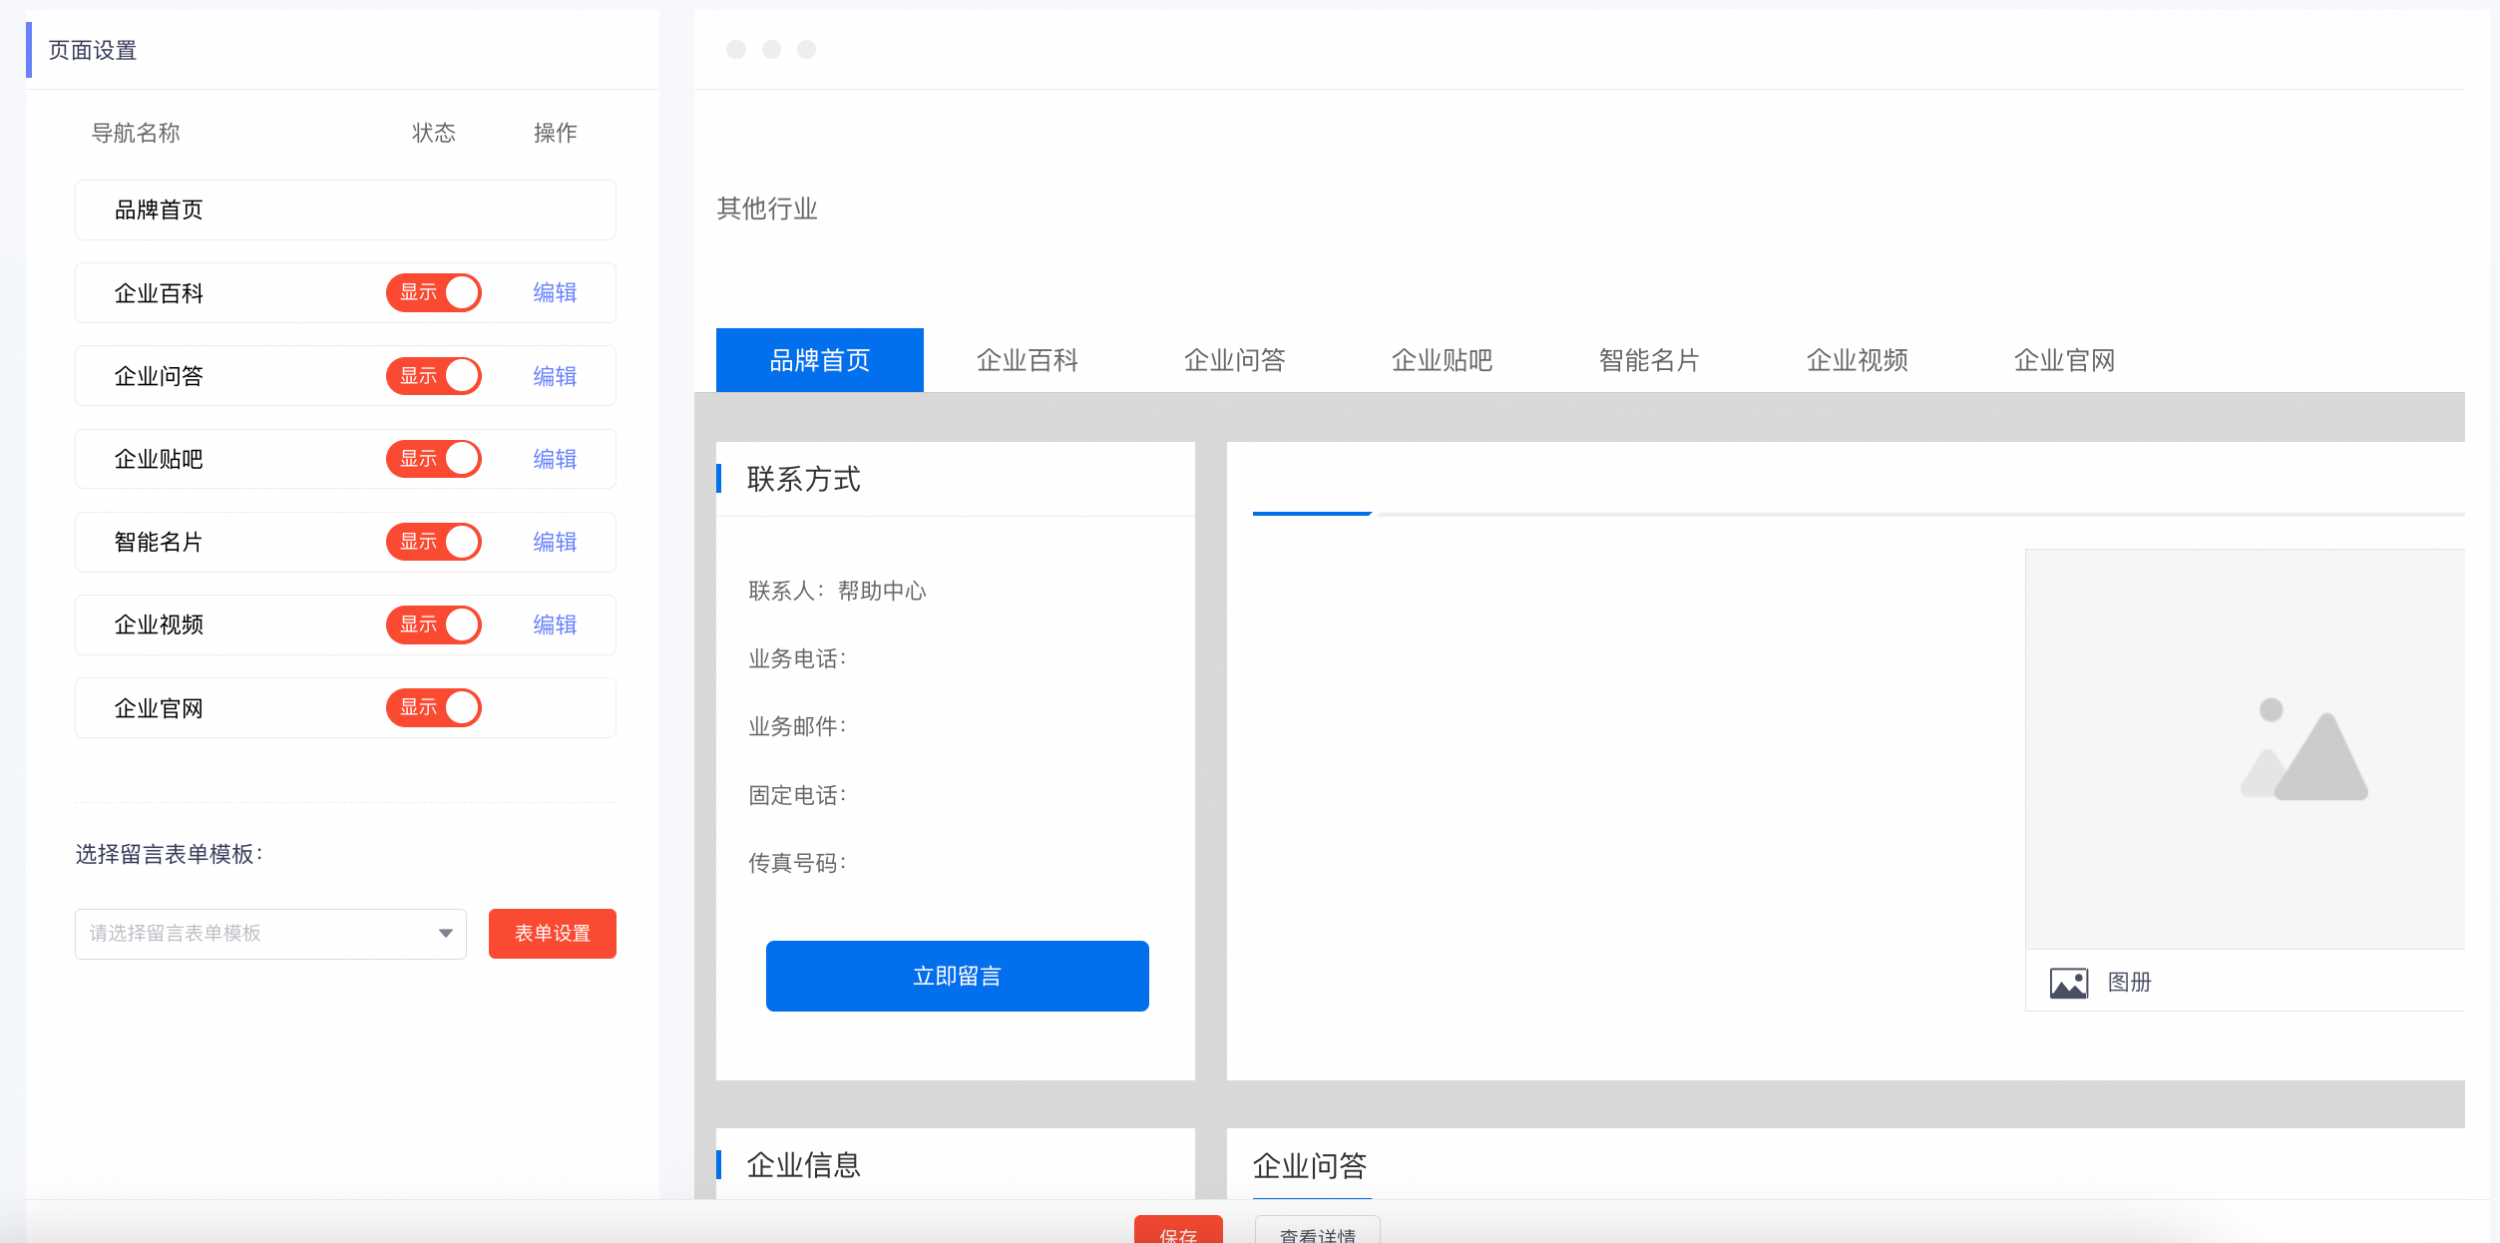Click the 业务电话 field label
Screen dimensions: 2500x1243
[797, 659]
